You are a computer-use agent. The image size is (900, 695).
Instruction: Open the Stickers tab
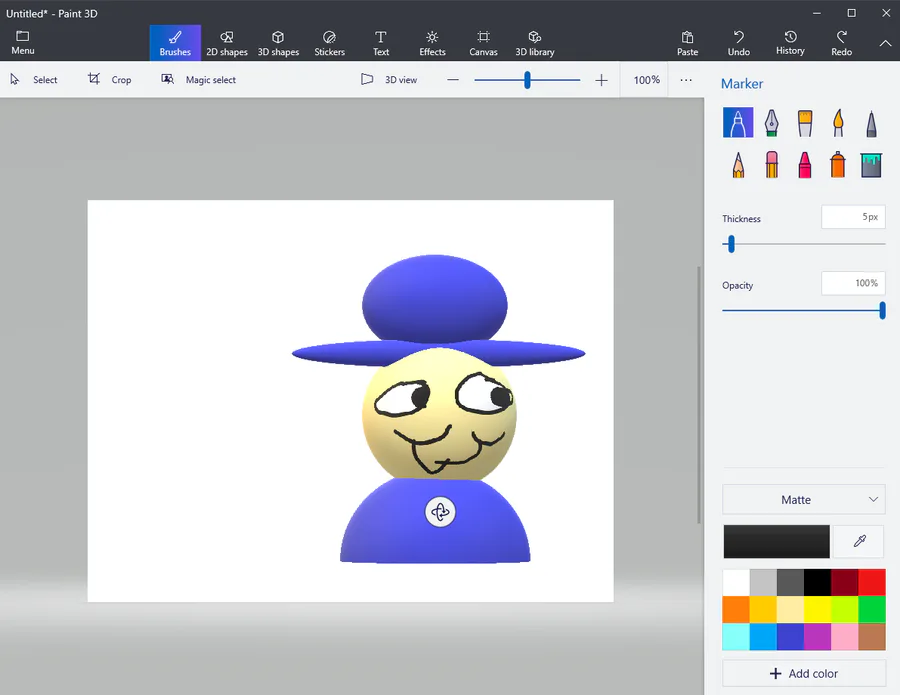329,43
